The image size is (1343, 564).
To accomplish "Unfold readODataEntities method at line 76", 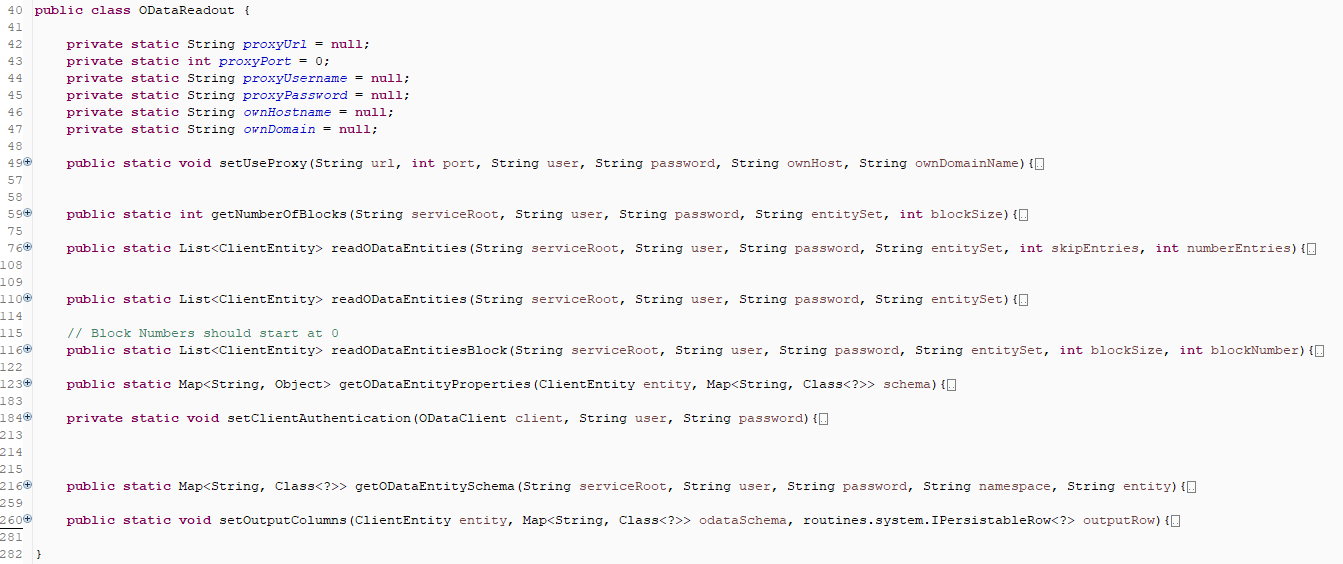I will [28, 247].
